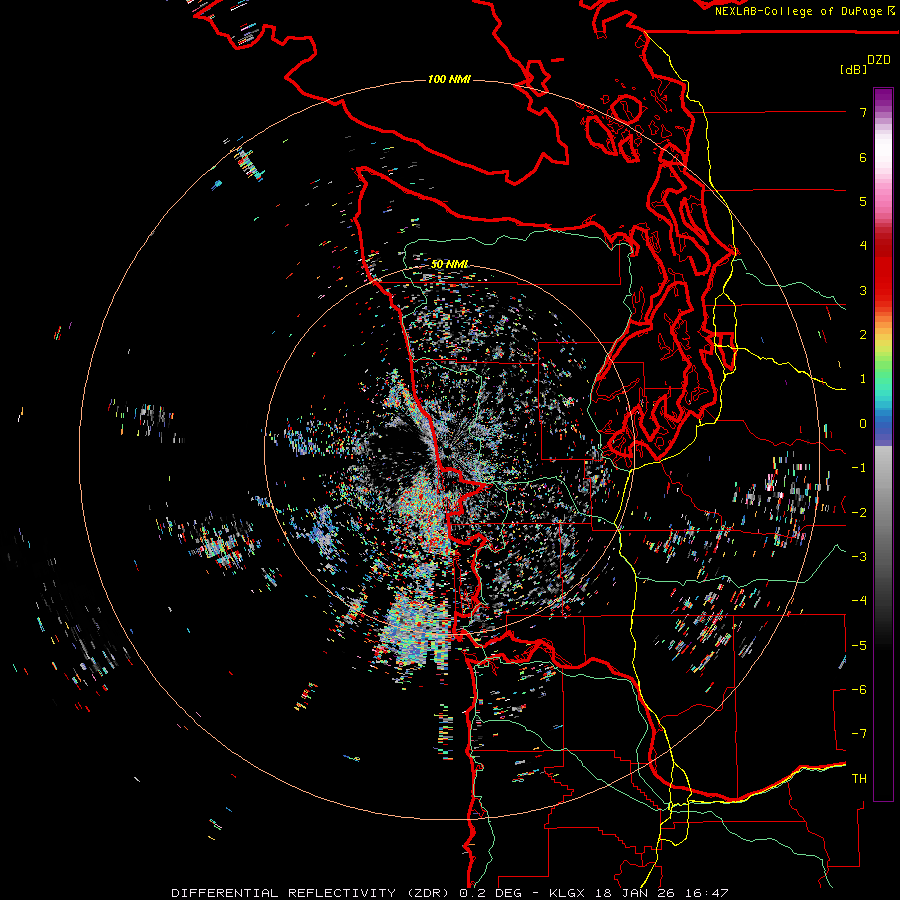Select the -5 value on the color scale
The width and height of the screenshot is (900, 900).
(x=859, y=646)
